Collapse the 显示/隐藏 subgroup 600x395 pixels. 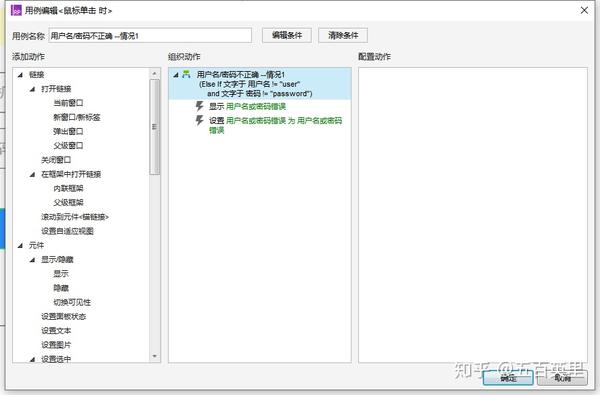coord(33,260)
